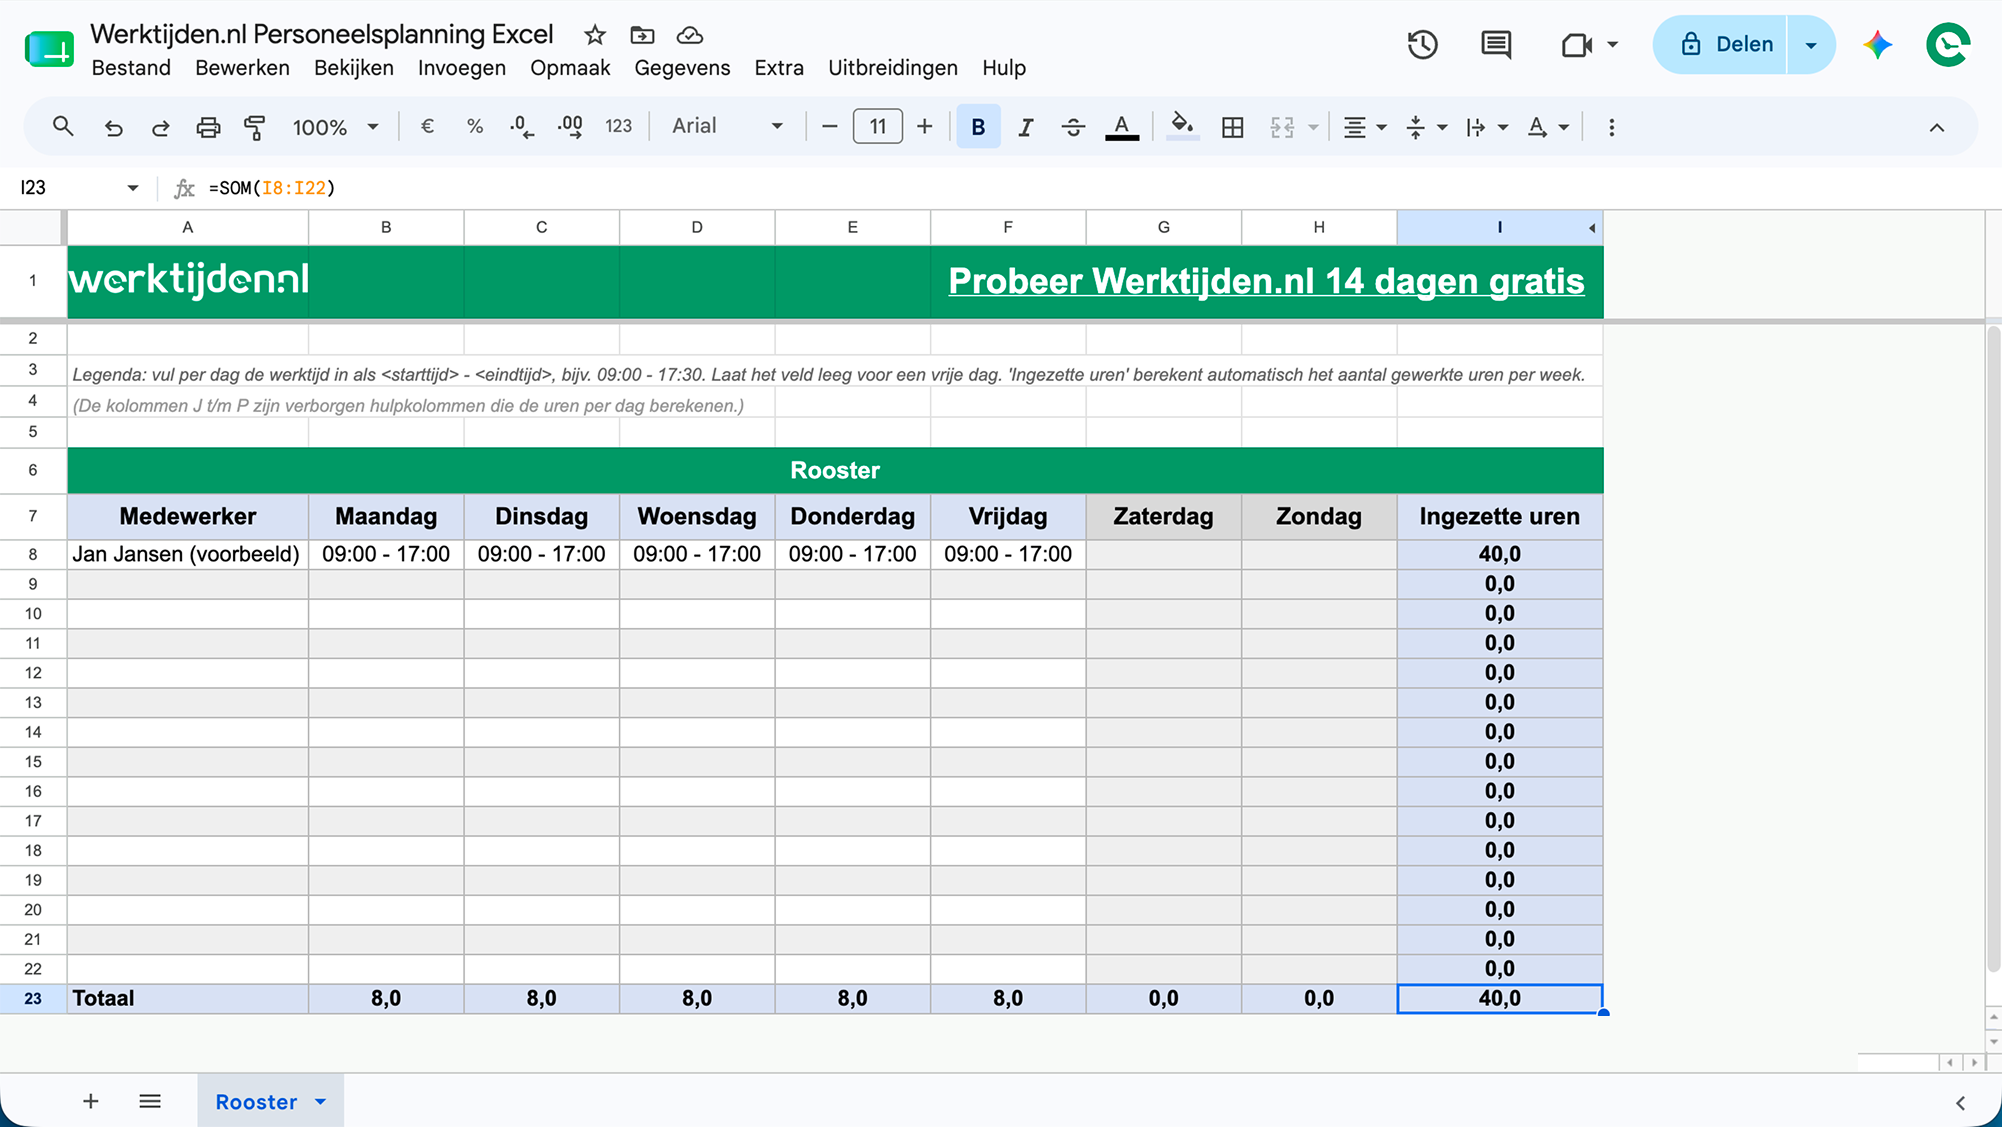
Task: Click the redo arrow icon
Action: [x=160, y=127]
